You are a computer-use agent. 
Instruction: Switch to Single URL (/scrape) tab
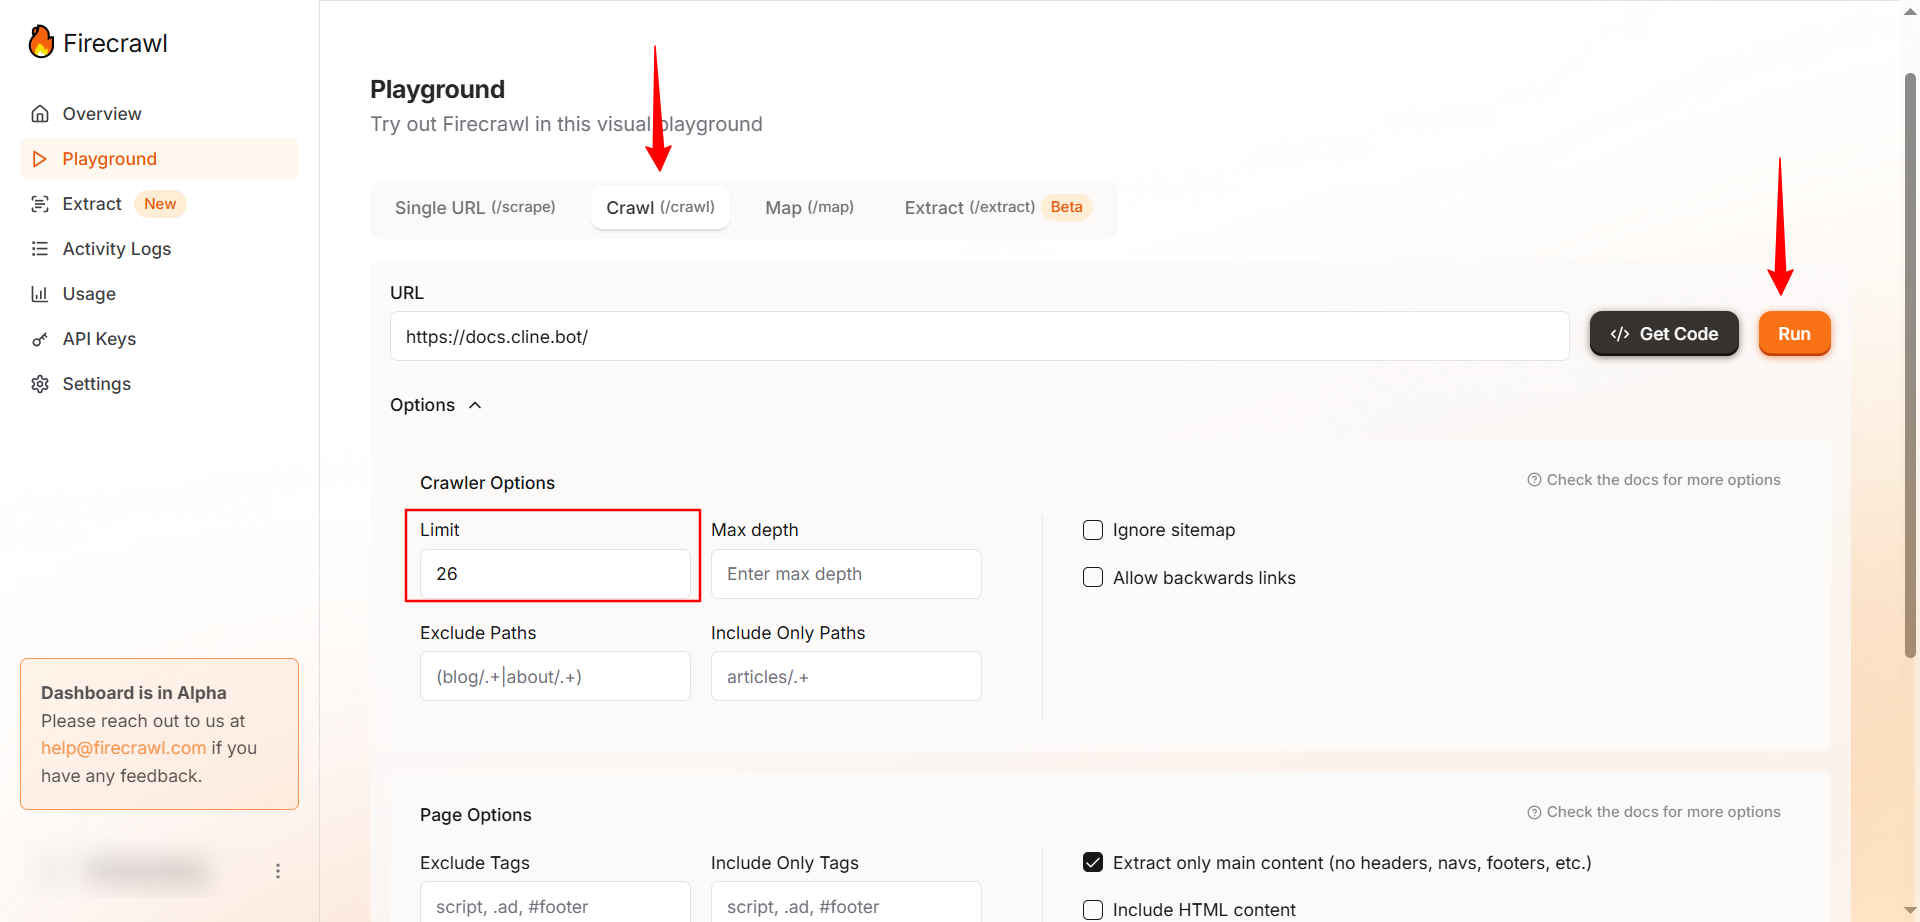[x=475, y=208]
